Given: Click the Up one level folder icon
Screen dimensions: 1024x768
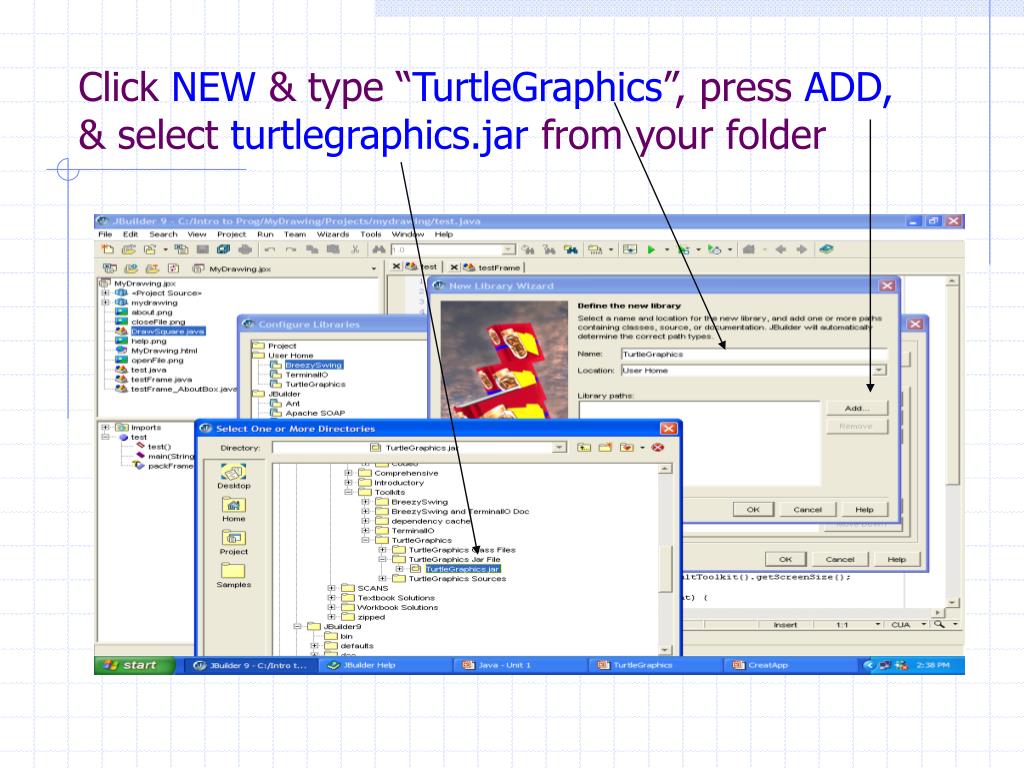Looking at the screenshot, I should click(x=584, y=447).
